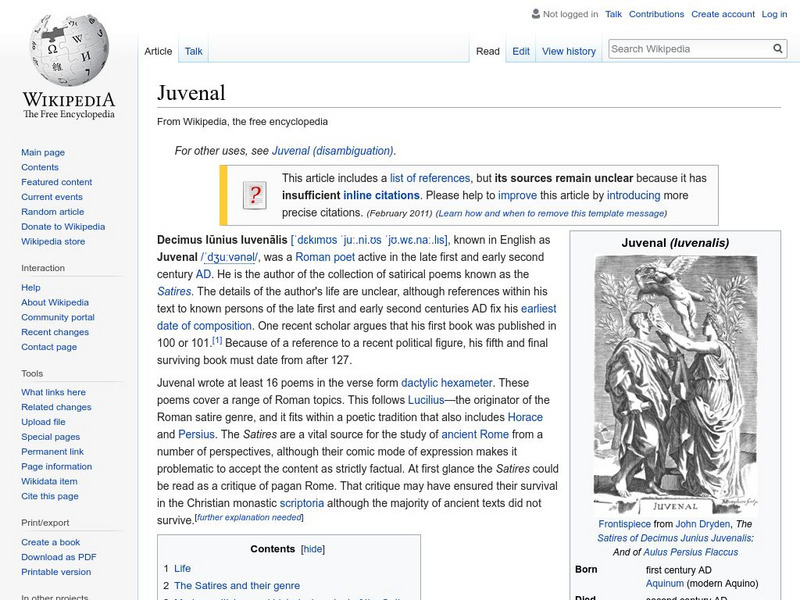Click Create a book
The image size is (800, 600).
(51, 542)
